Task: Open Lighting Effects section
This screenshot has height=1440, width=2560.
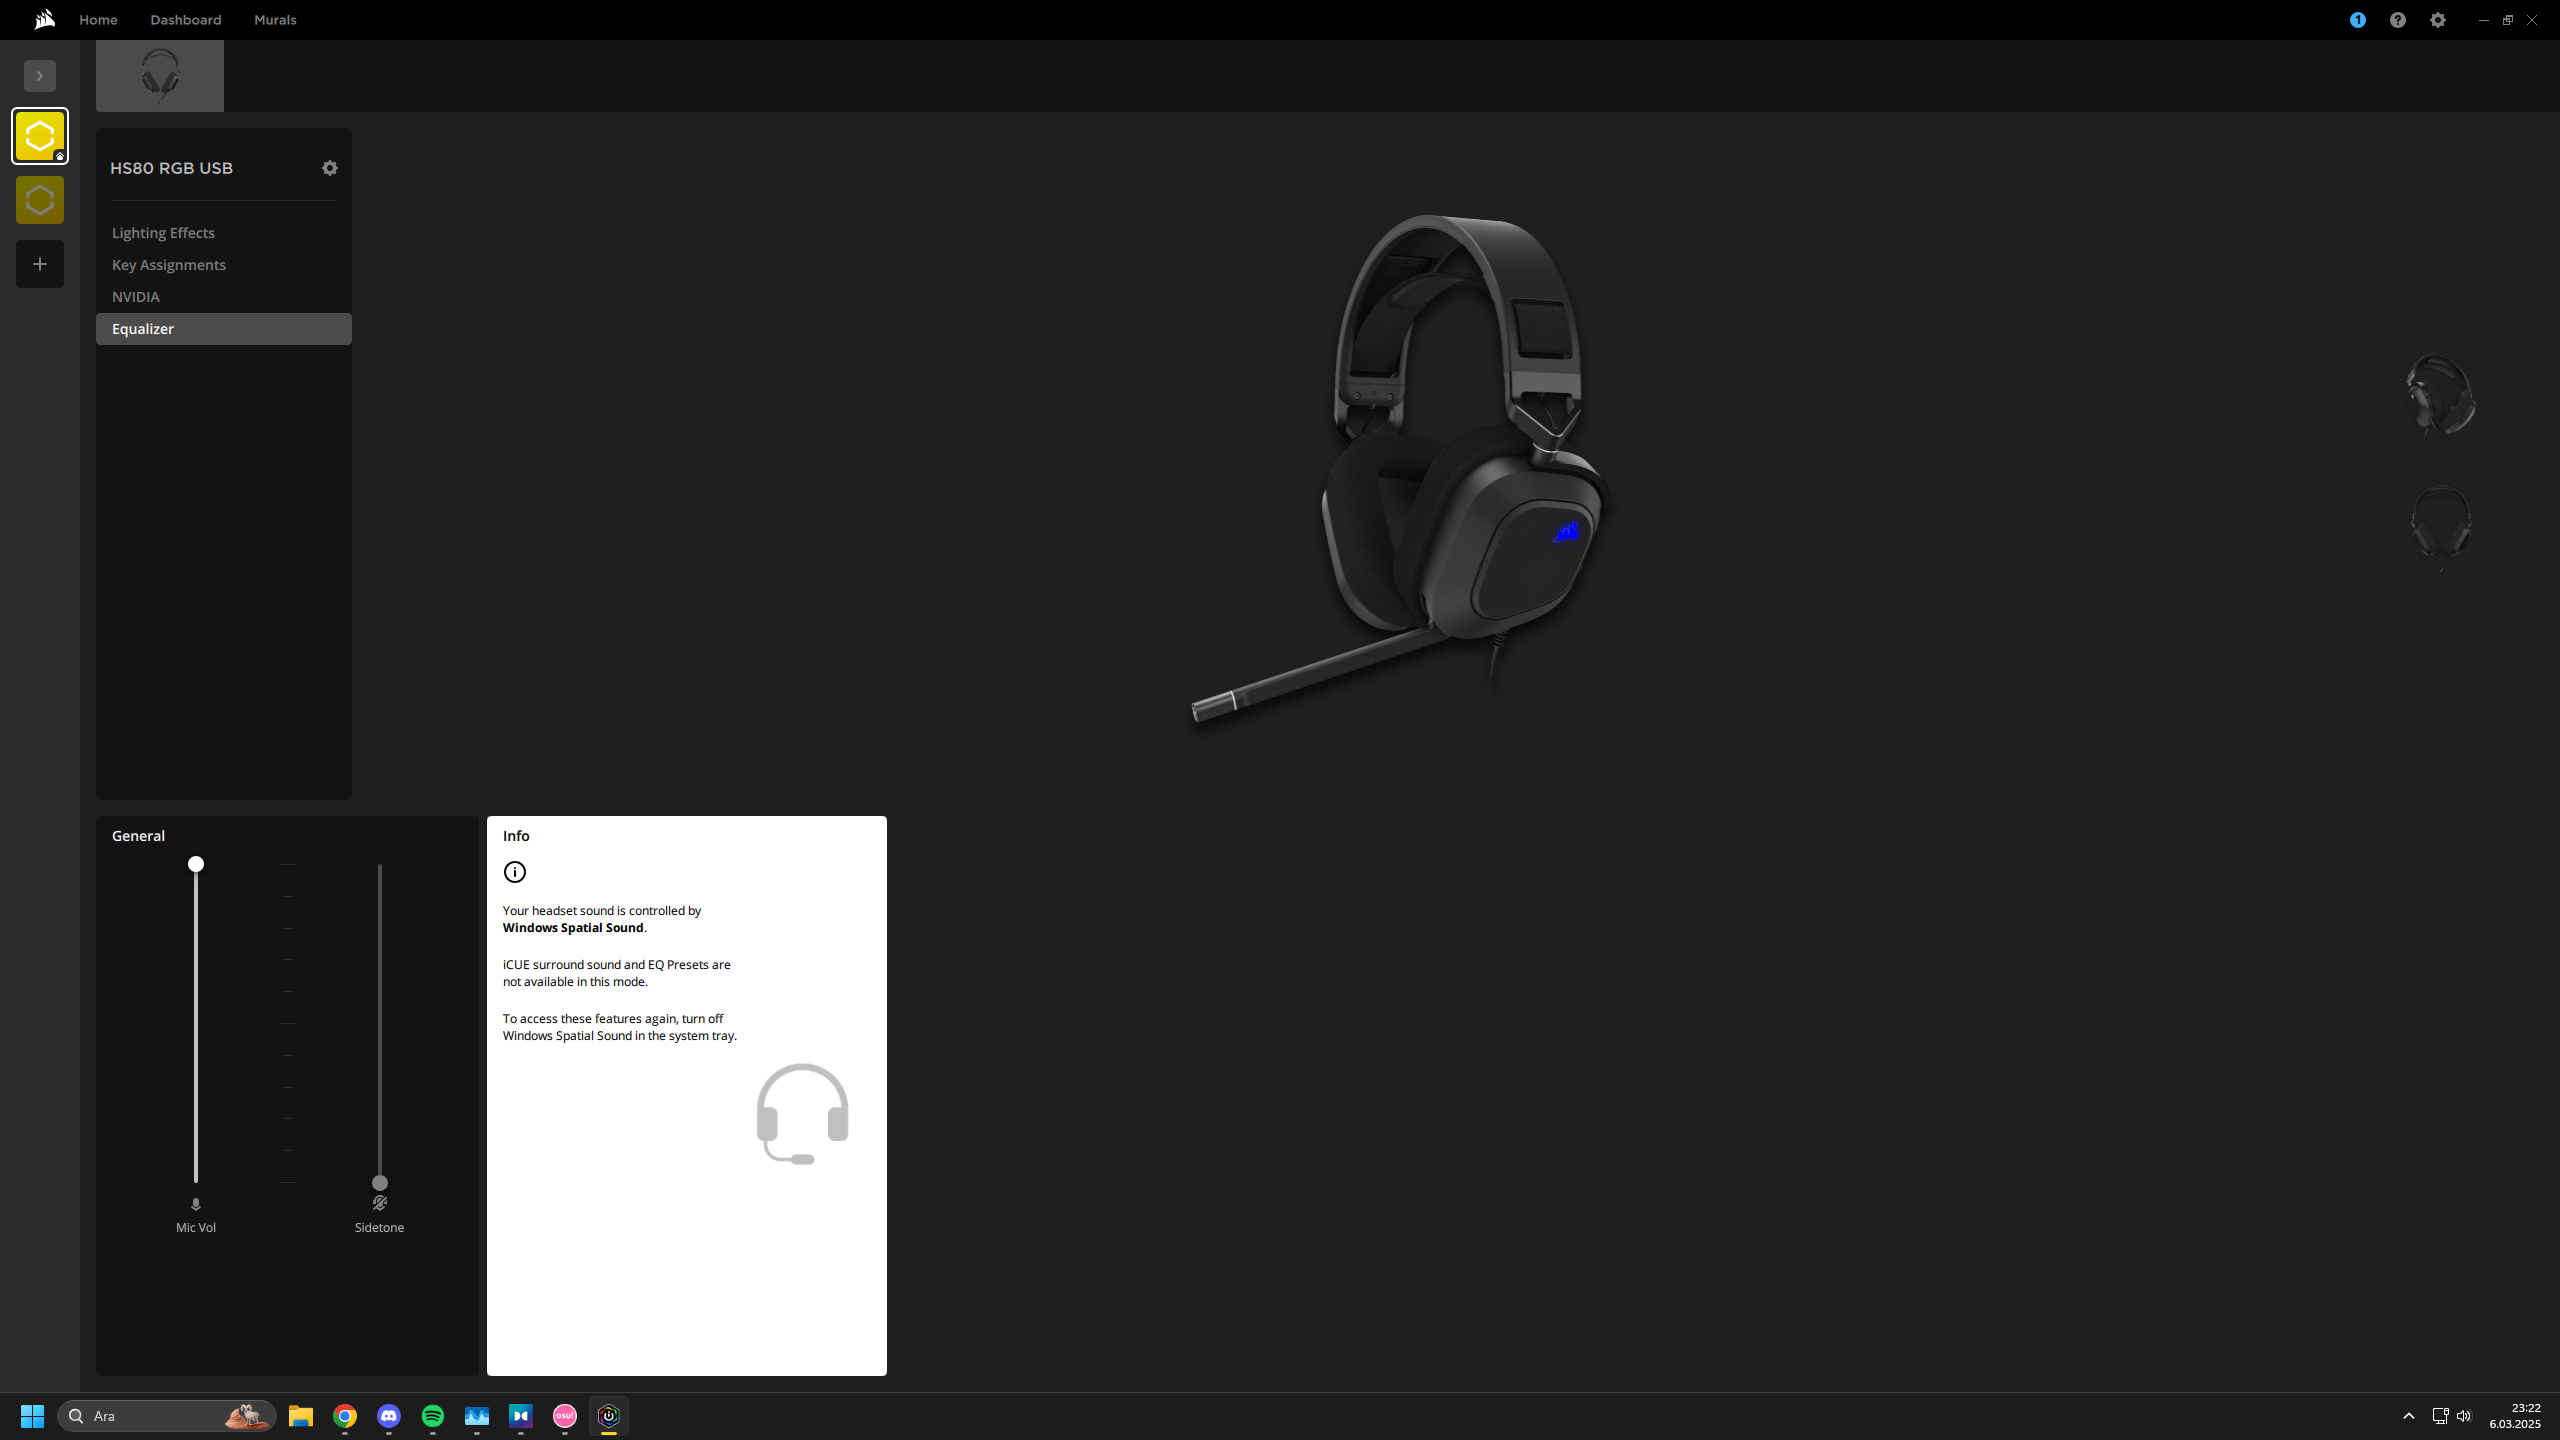Action: 163,233
